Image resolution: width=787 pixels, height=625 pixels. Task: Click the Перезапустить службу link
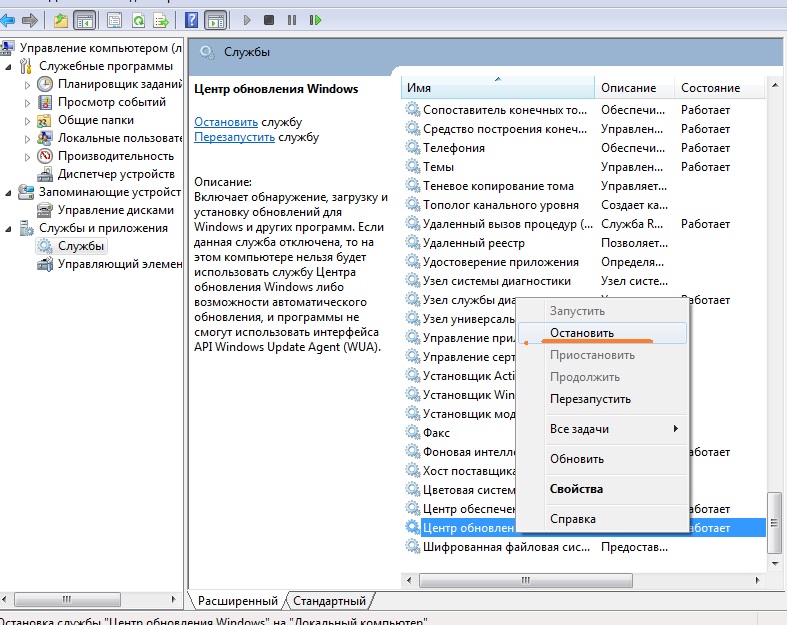234,137
